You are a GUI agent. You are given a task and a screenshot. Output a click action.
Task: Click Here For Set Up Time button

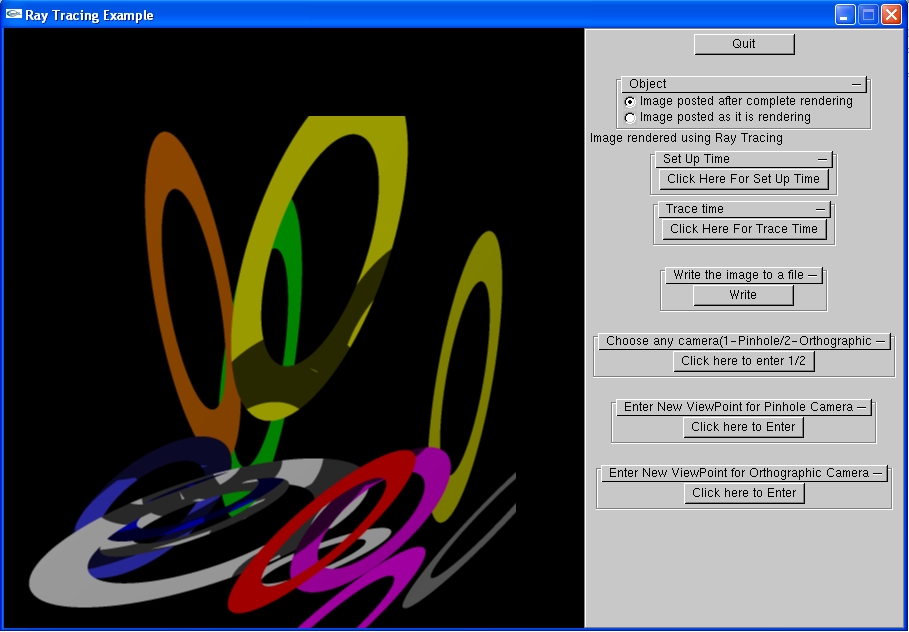coord(744,179)
